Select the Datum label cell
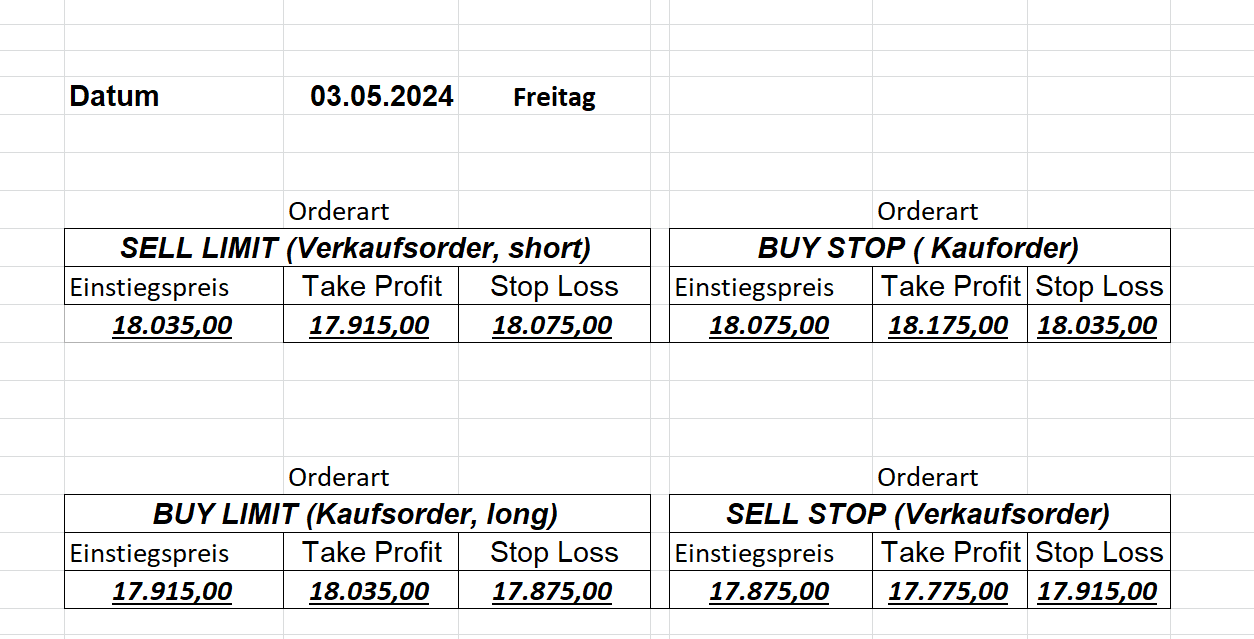This screenshot has height=639, width=1254. click(x=114, y=97)
